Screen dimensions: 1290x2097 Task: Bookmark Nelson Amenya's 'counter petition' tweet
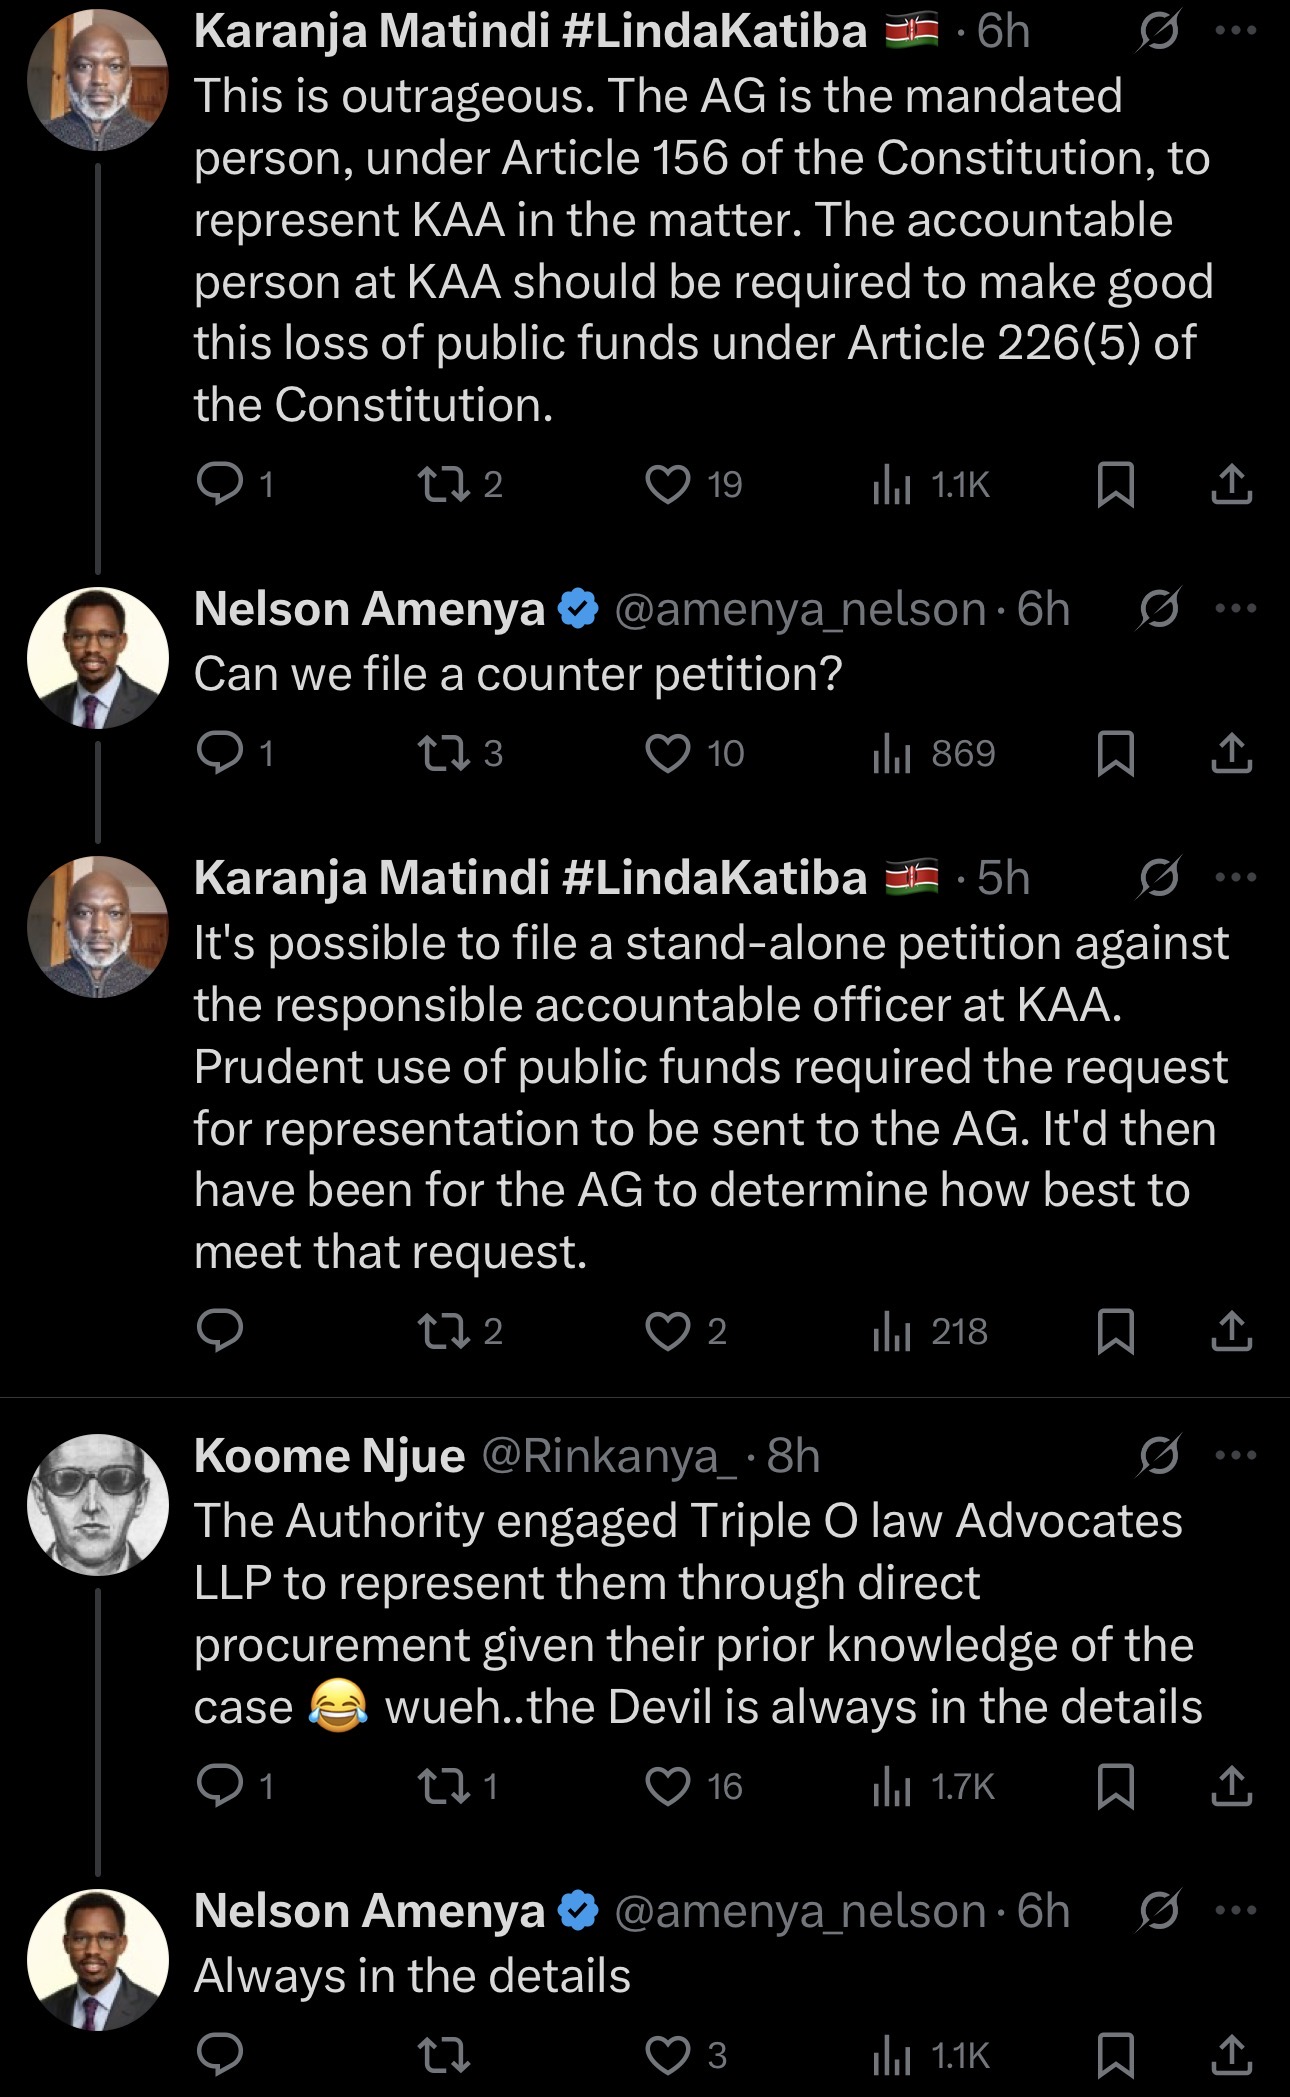(1115, 754)
